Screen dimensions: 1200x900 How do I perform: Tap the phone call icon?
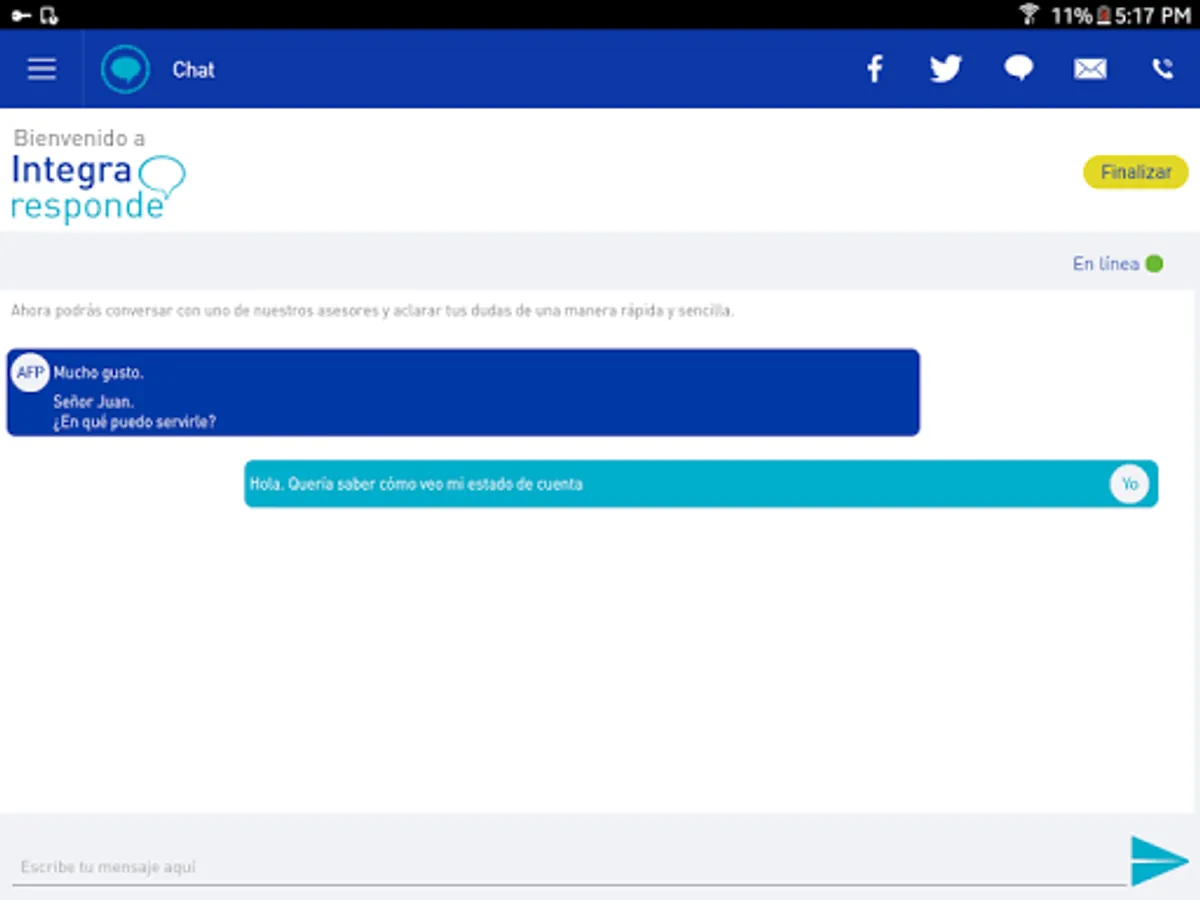[x=1162, y=69]
